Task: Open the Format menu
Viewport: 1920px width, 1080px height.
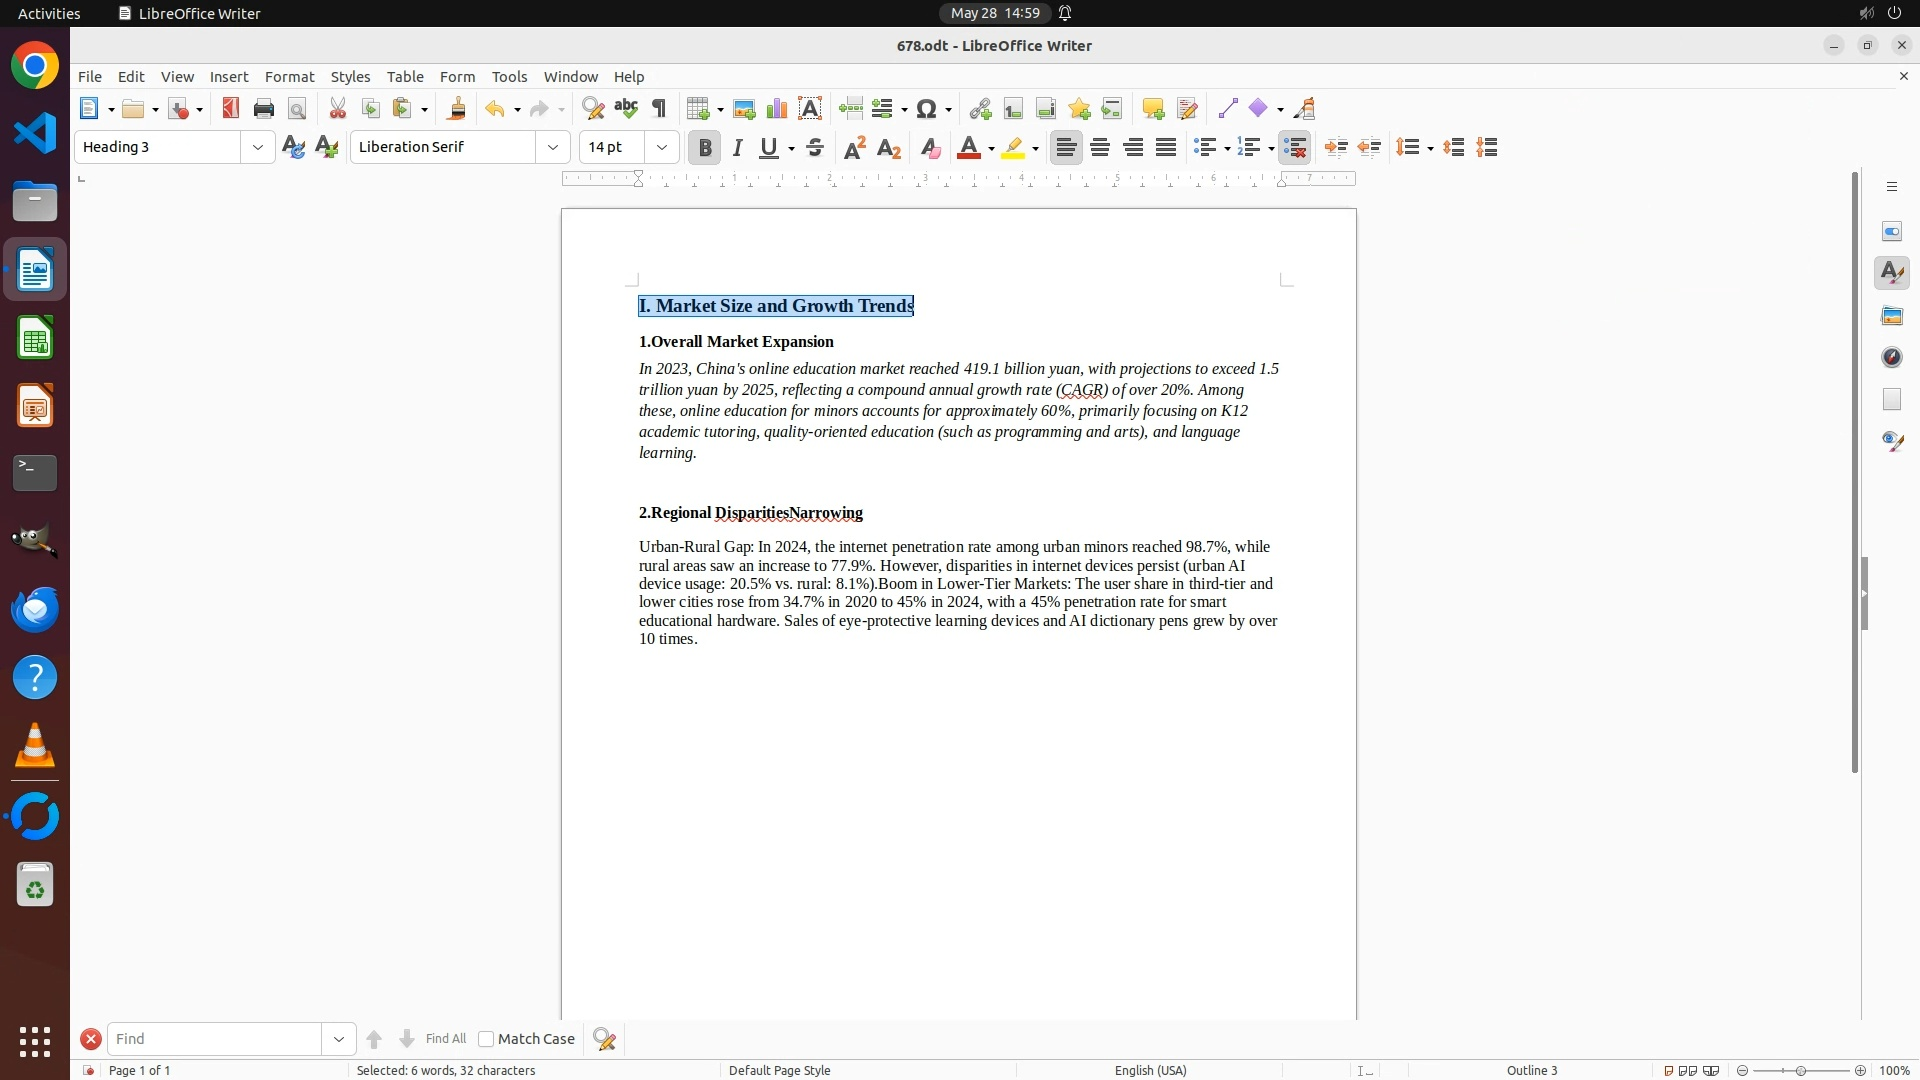Action: [289, 77]
